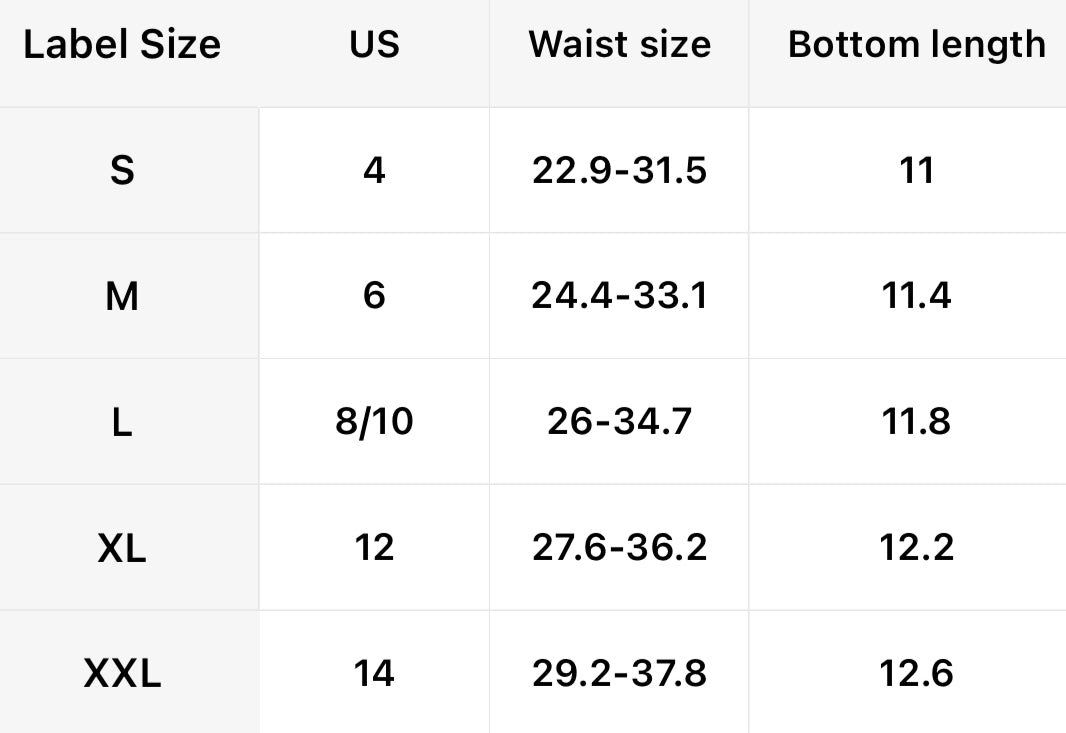The width and height of the screenshot is (1066, 733).
Task: Select waist size 24.4-33.1 cell
Action: coord(619,297)
